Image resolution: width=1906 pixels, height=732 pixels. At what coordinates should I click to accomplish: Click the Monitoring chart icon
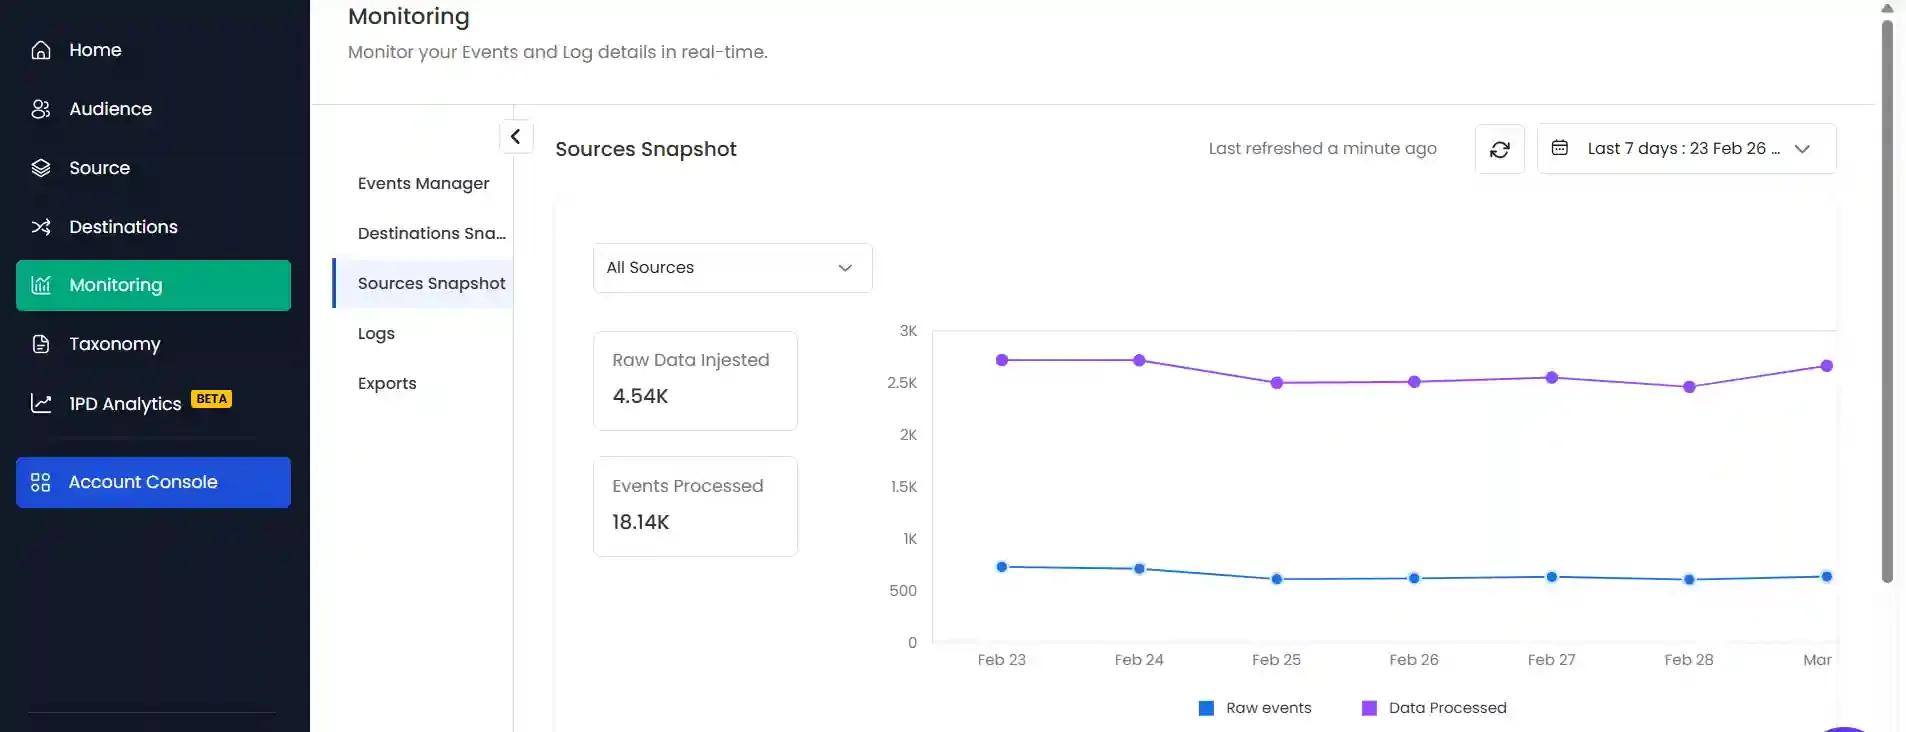coord(41,285)
